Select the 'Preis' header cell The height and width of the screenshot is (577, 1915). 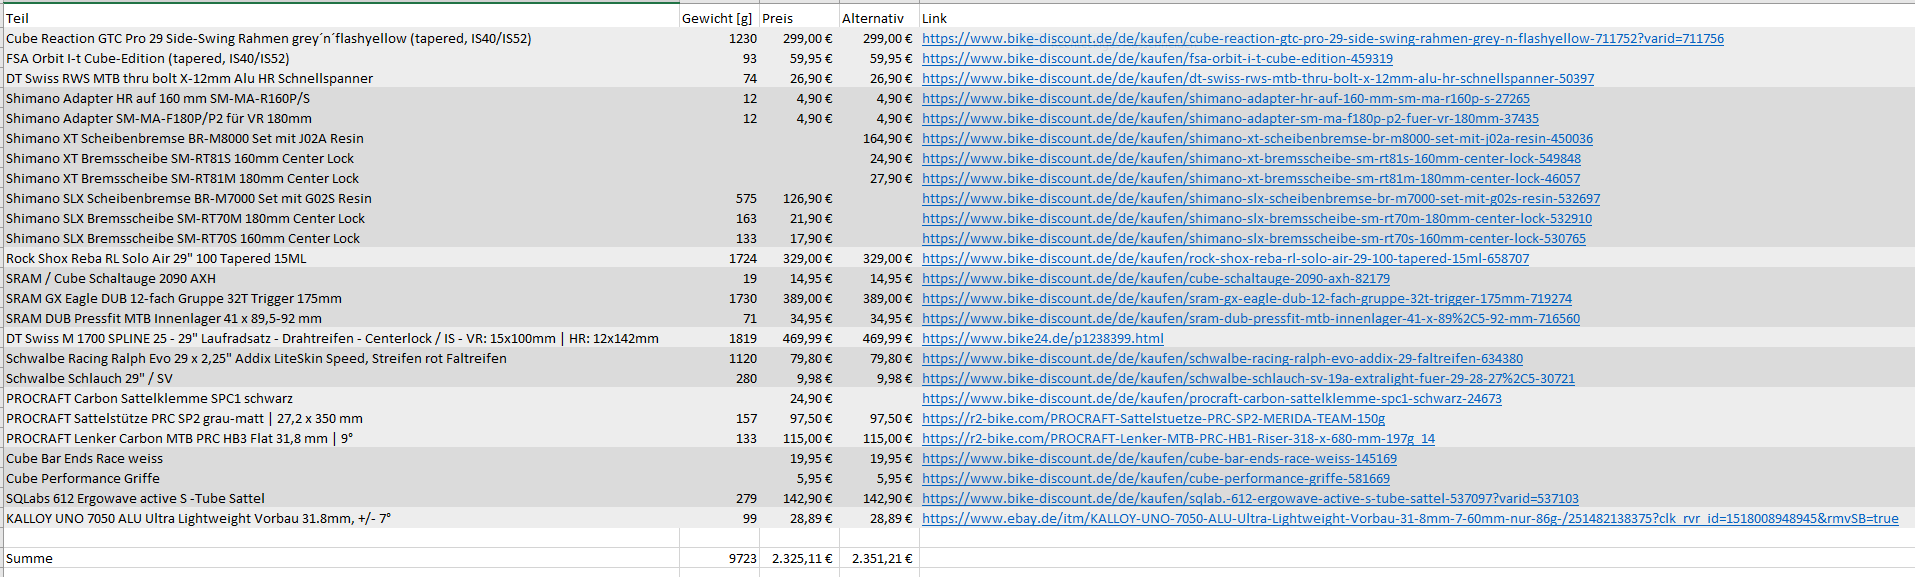(x=777, y=18)
